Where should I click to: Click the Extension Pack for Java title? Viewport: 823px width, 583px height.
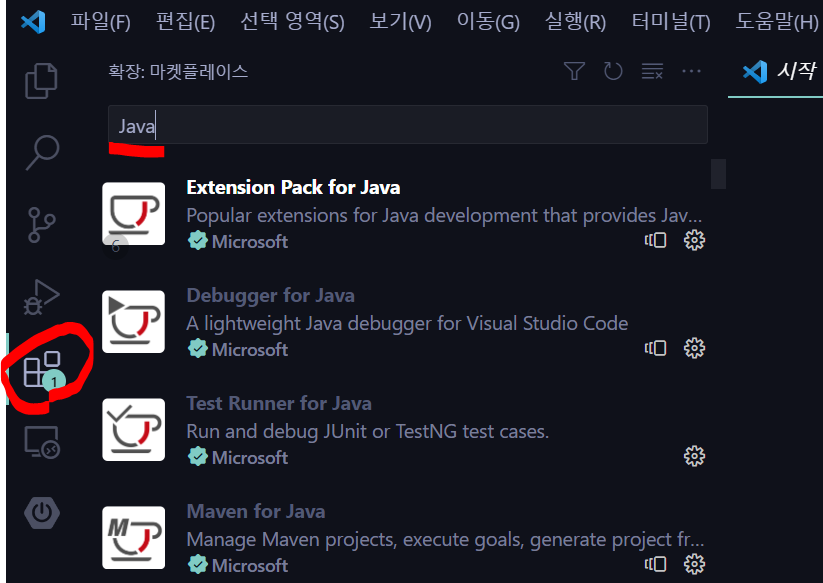293,187
